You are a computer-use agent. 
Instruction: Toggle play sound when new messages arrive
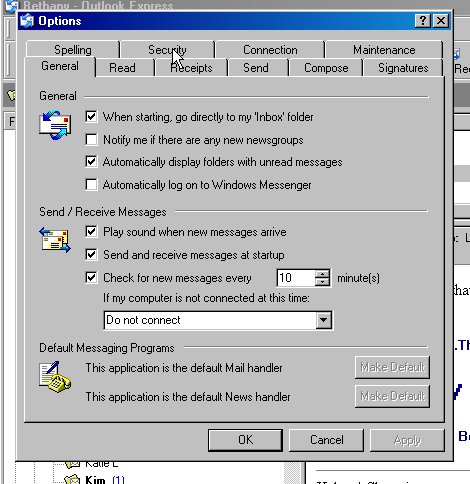coord(91,232)
